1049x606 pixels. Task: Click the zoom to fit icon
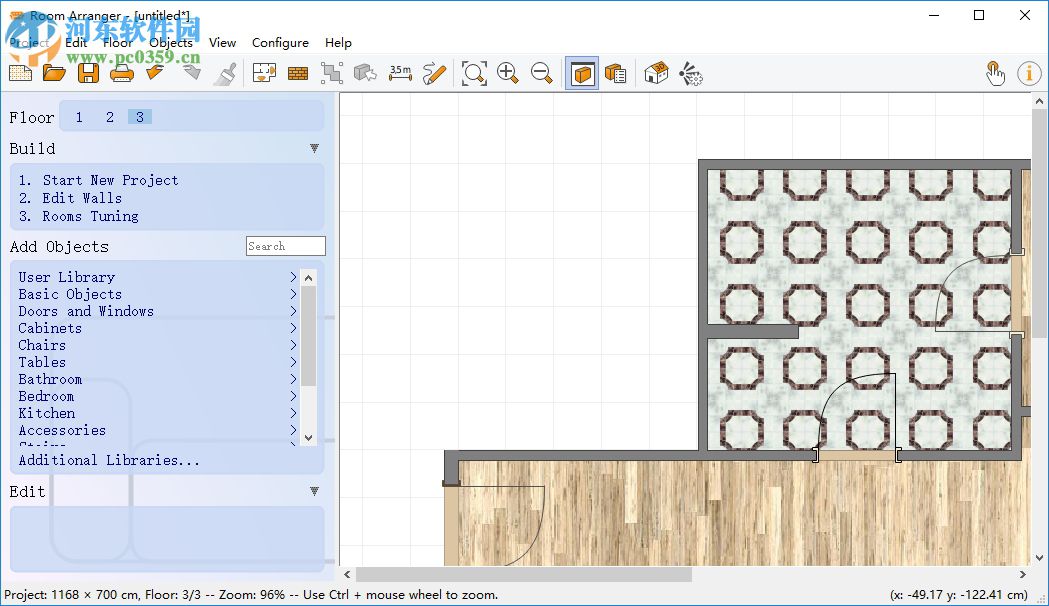474,73
